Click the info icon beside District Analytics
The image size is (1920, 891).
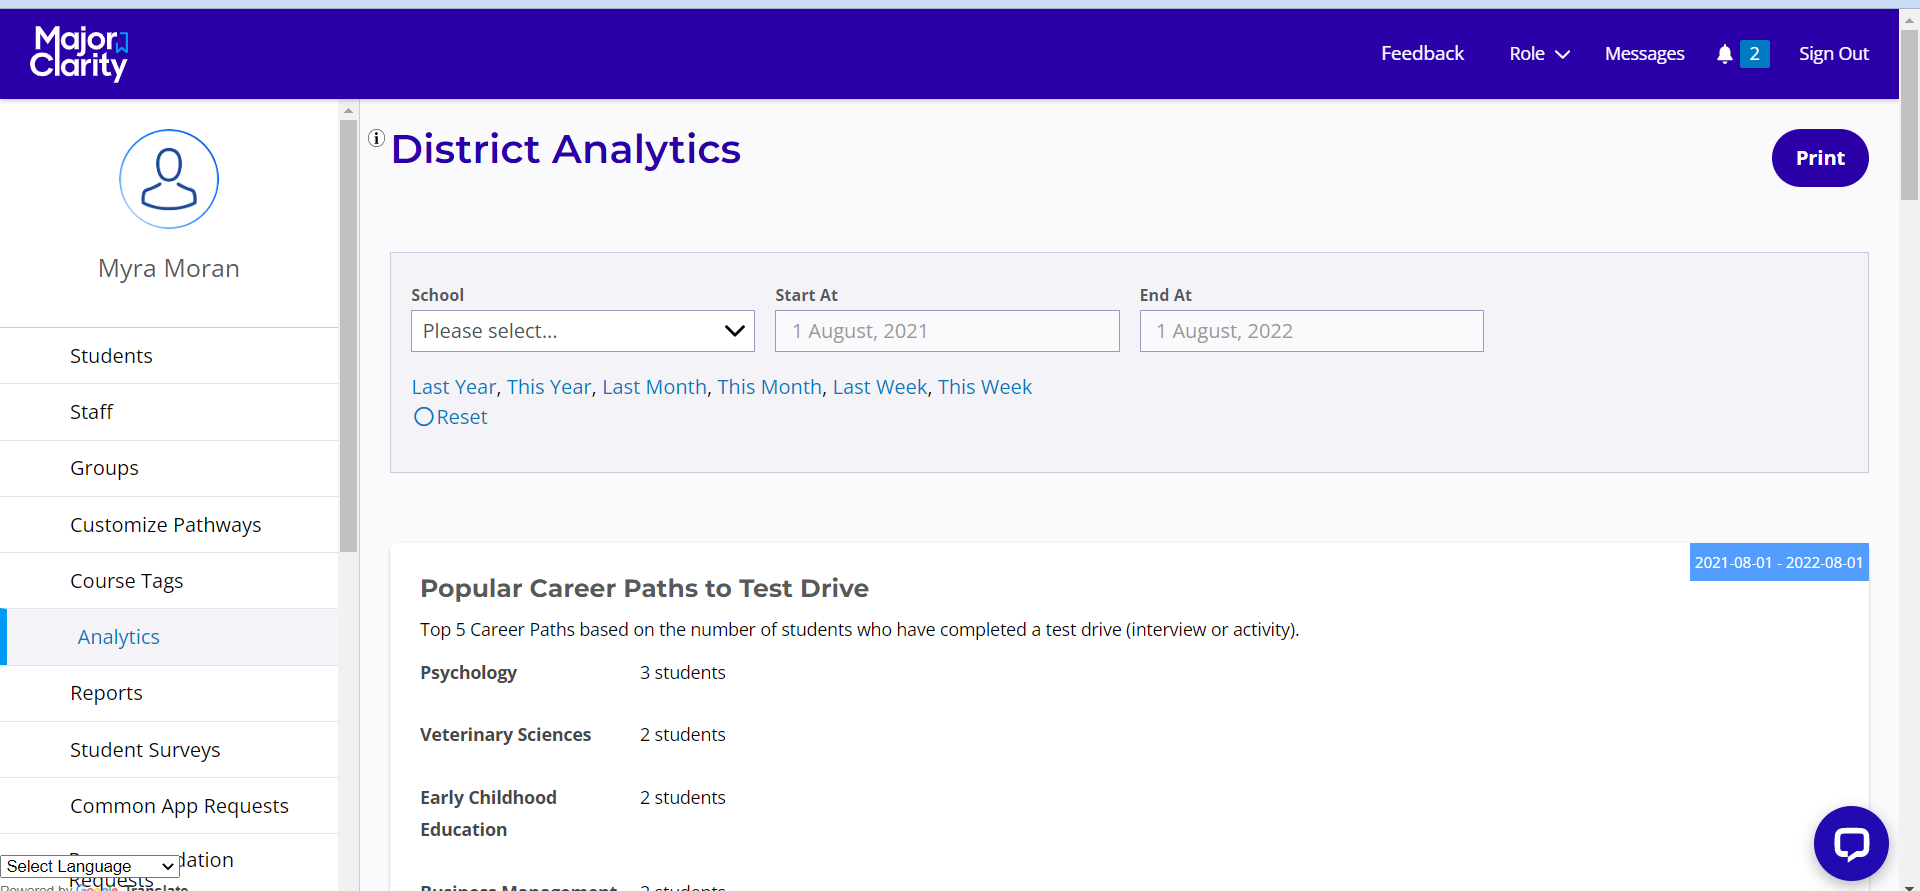tap(376, 138)
